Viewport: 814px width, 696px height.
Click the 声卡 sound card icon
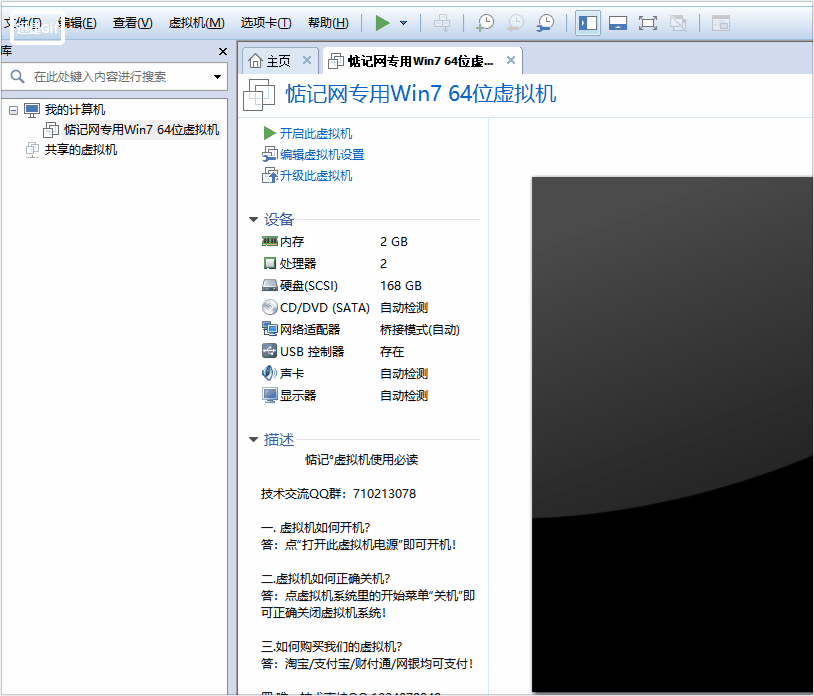pos(269,373)
